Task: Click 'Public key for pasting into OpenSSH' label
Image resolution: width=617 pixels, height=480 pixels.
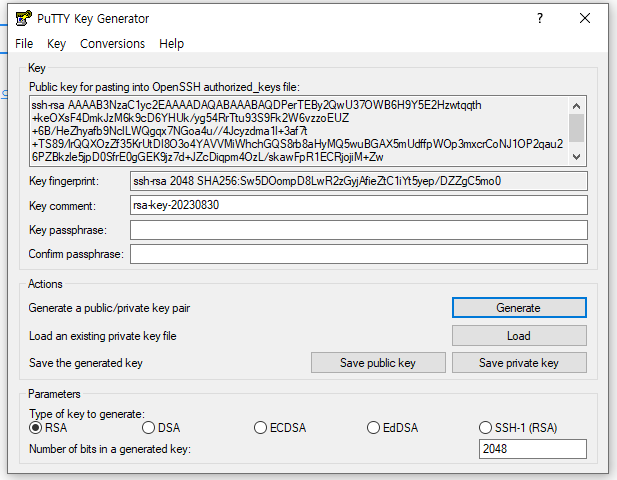Action: pos(164,87)
